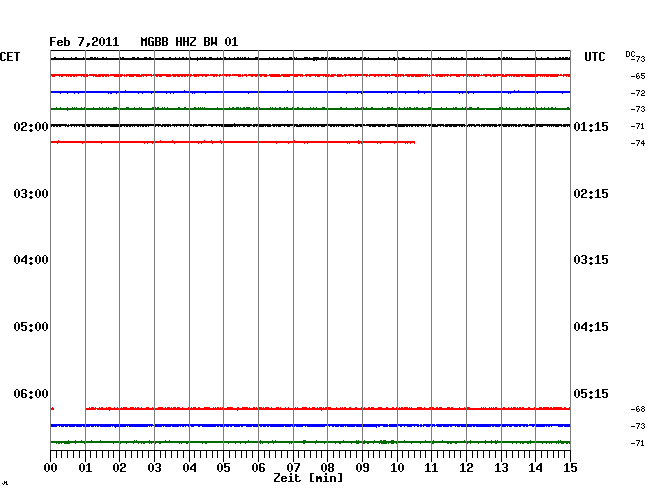
Task: Select the DC value "-74"
Action: pos(638,143)
